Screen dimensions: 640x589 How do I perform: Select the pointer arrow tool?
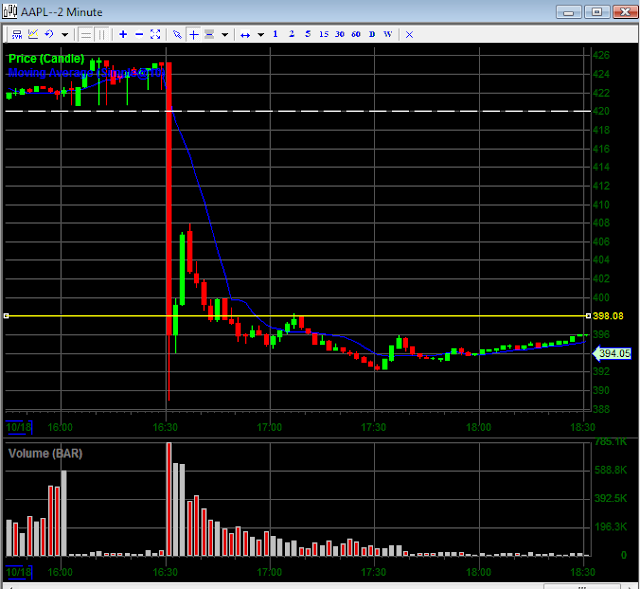177,35
